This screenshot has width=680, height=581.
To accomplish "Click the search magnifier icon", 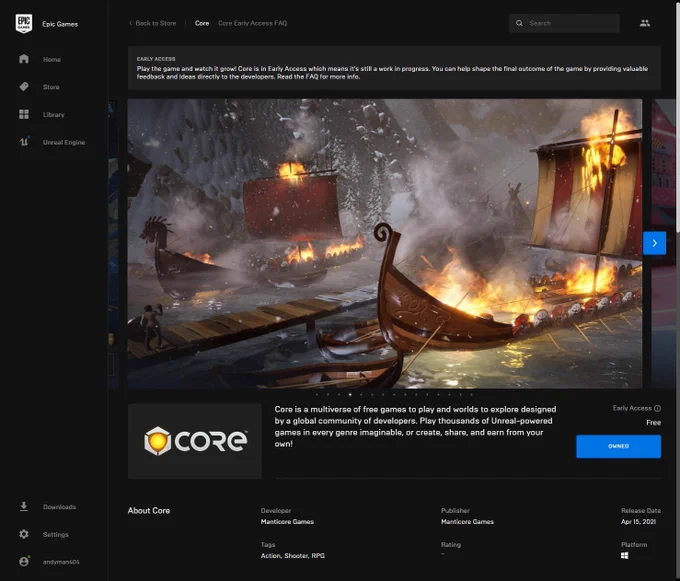I will (x=519, y=23).
